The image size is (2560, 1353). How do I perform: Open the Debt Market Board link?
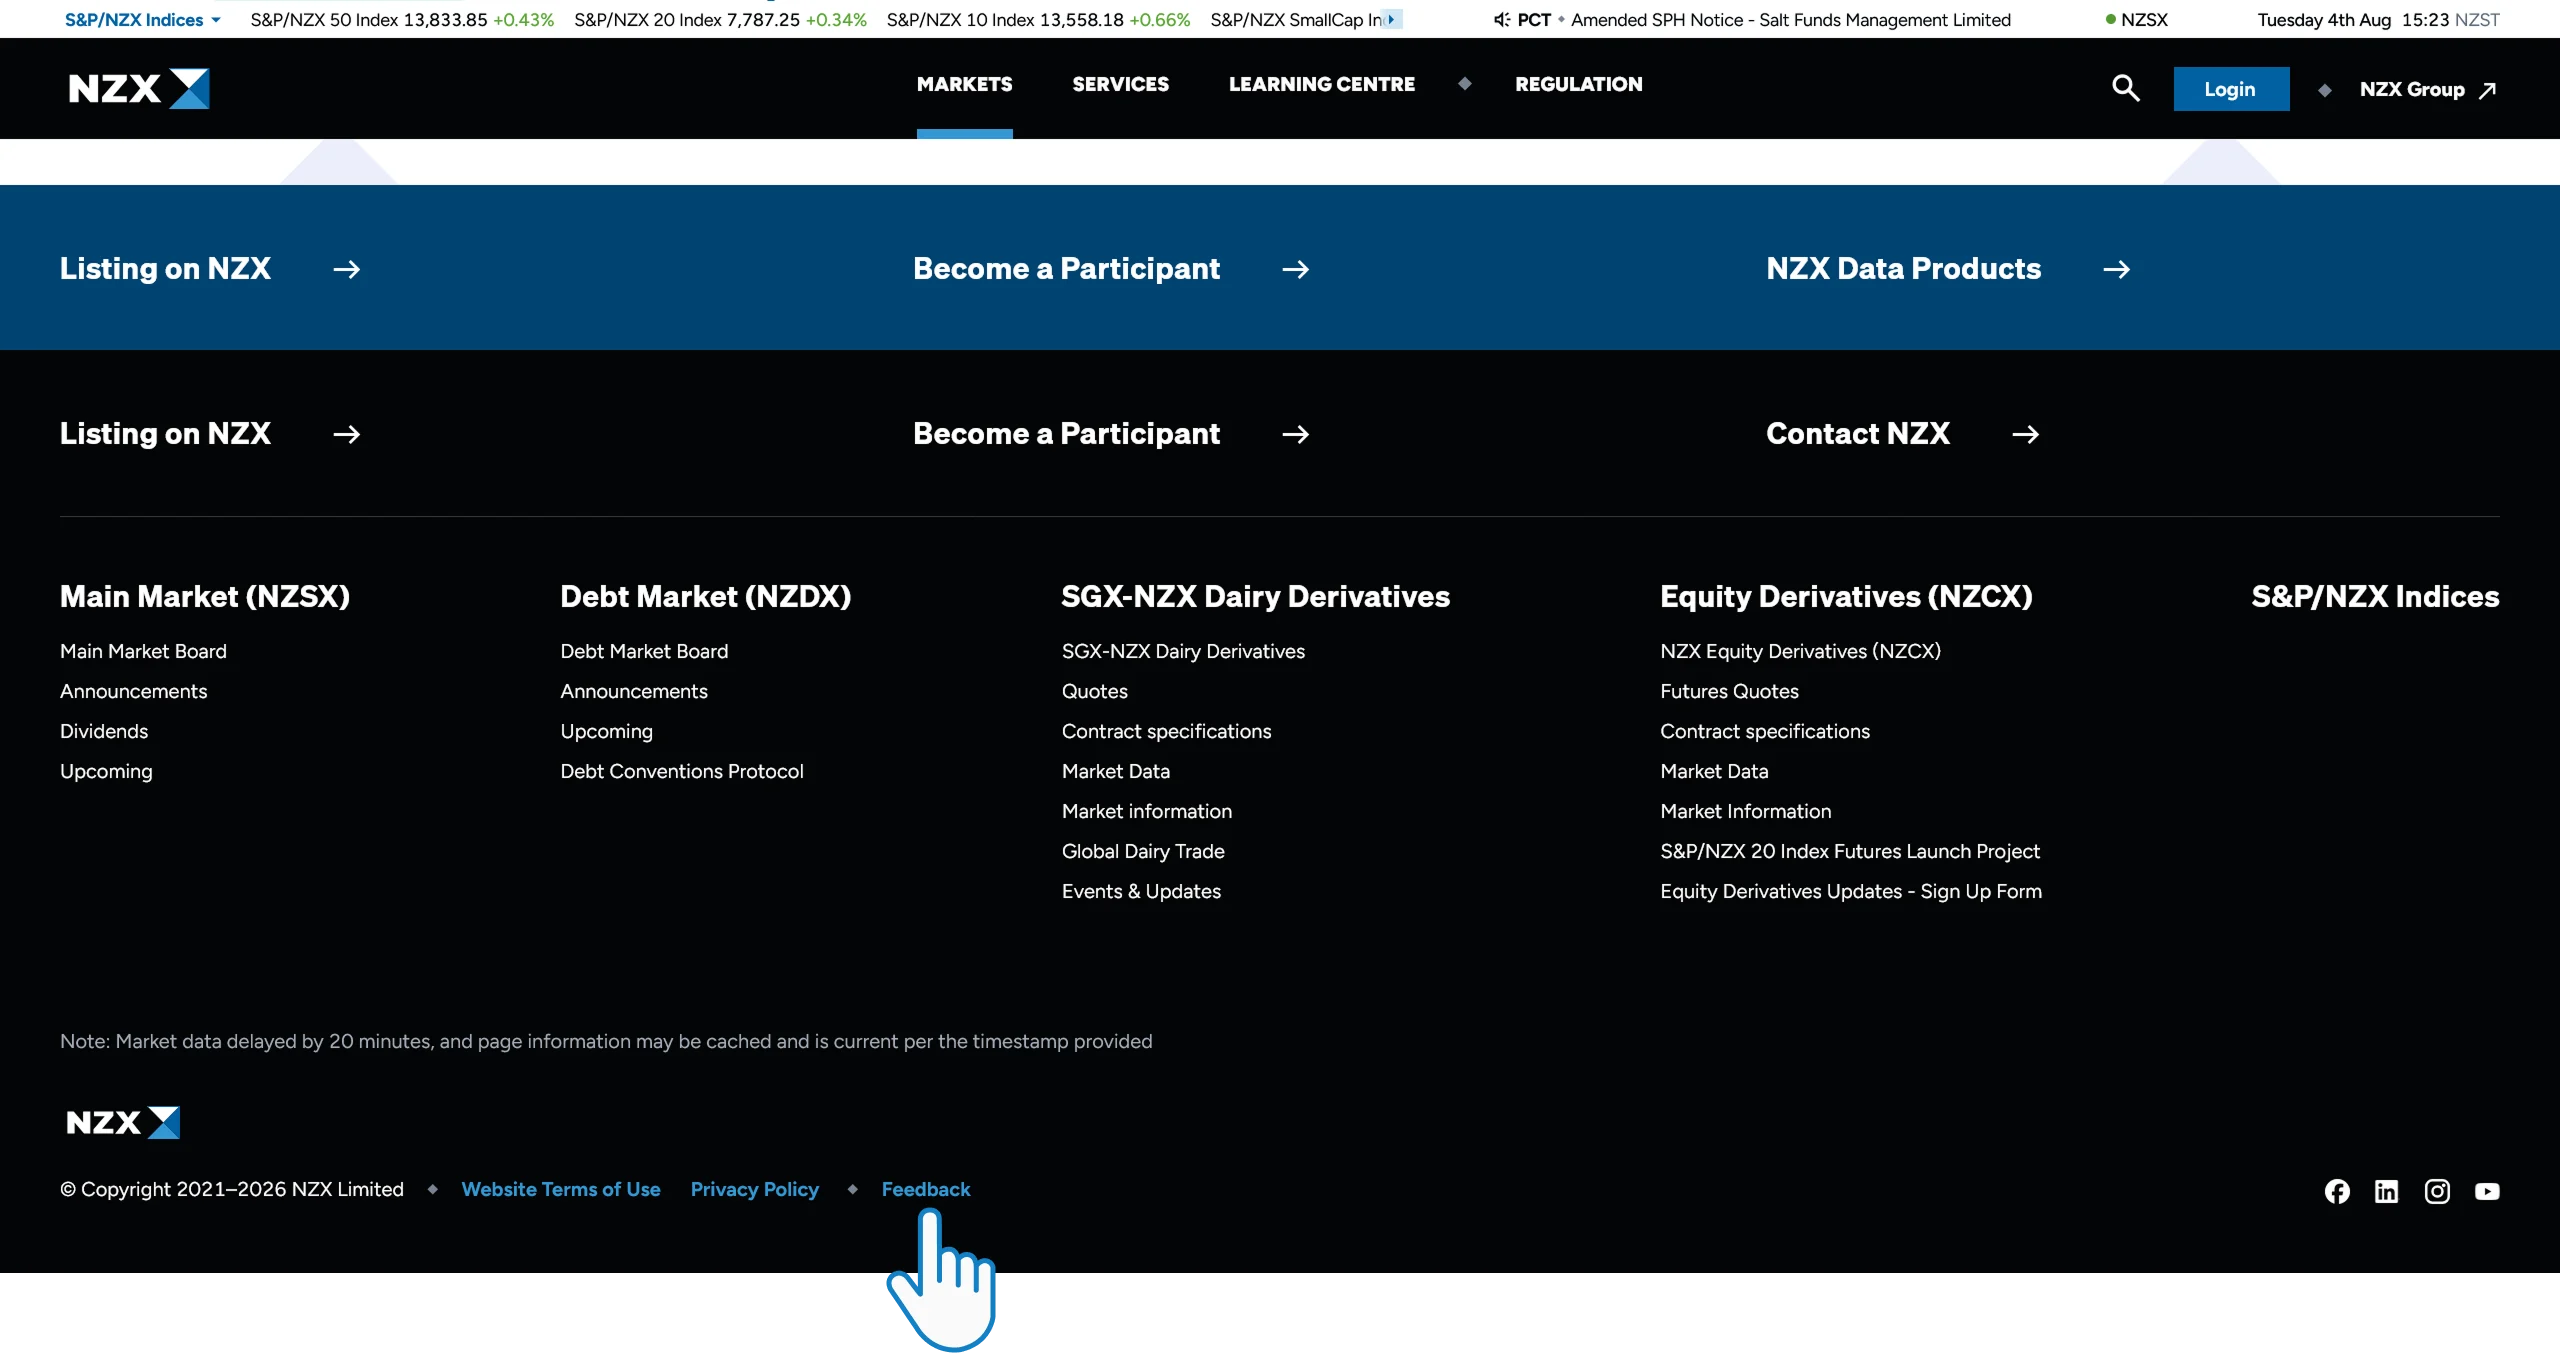644,651
